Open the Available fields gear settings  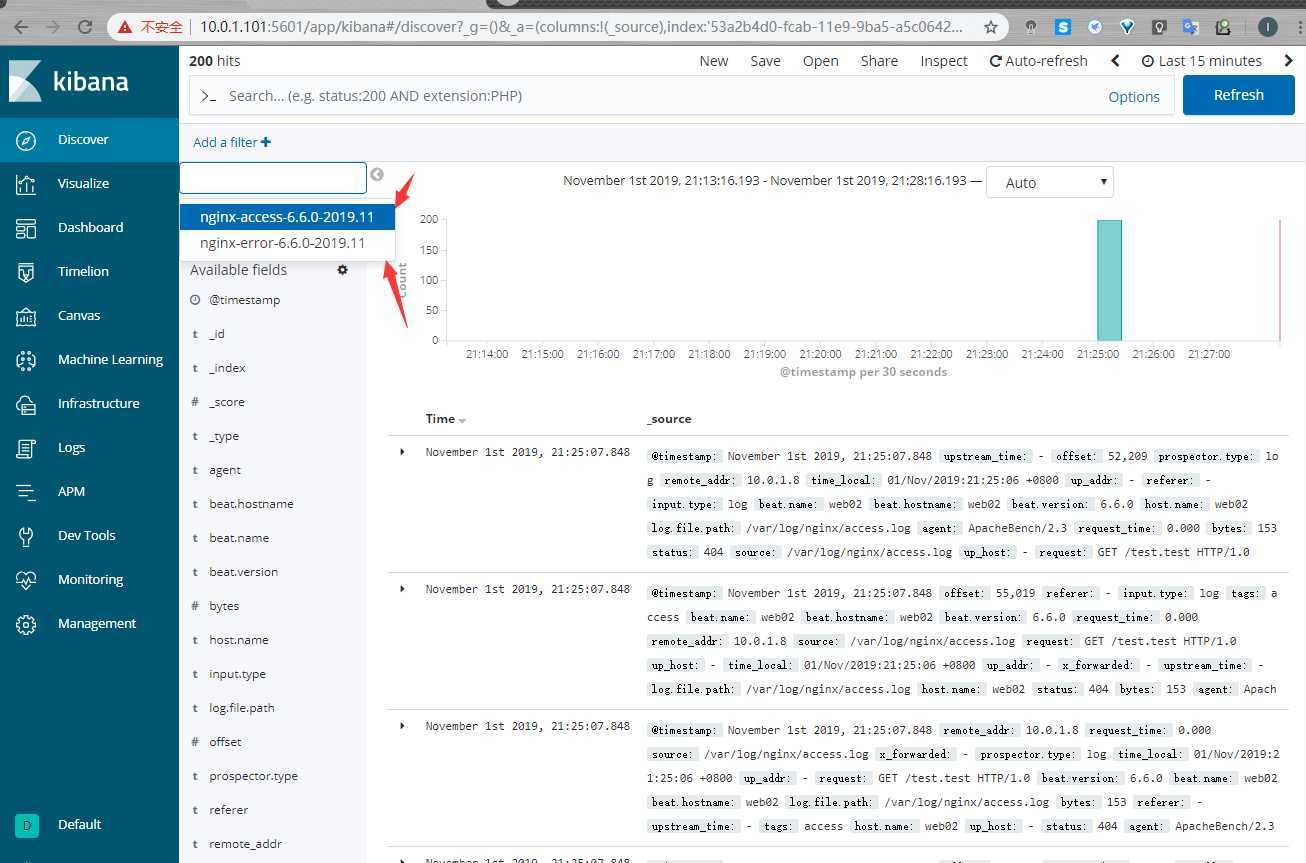343,270
